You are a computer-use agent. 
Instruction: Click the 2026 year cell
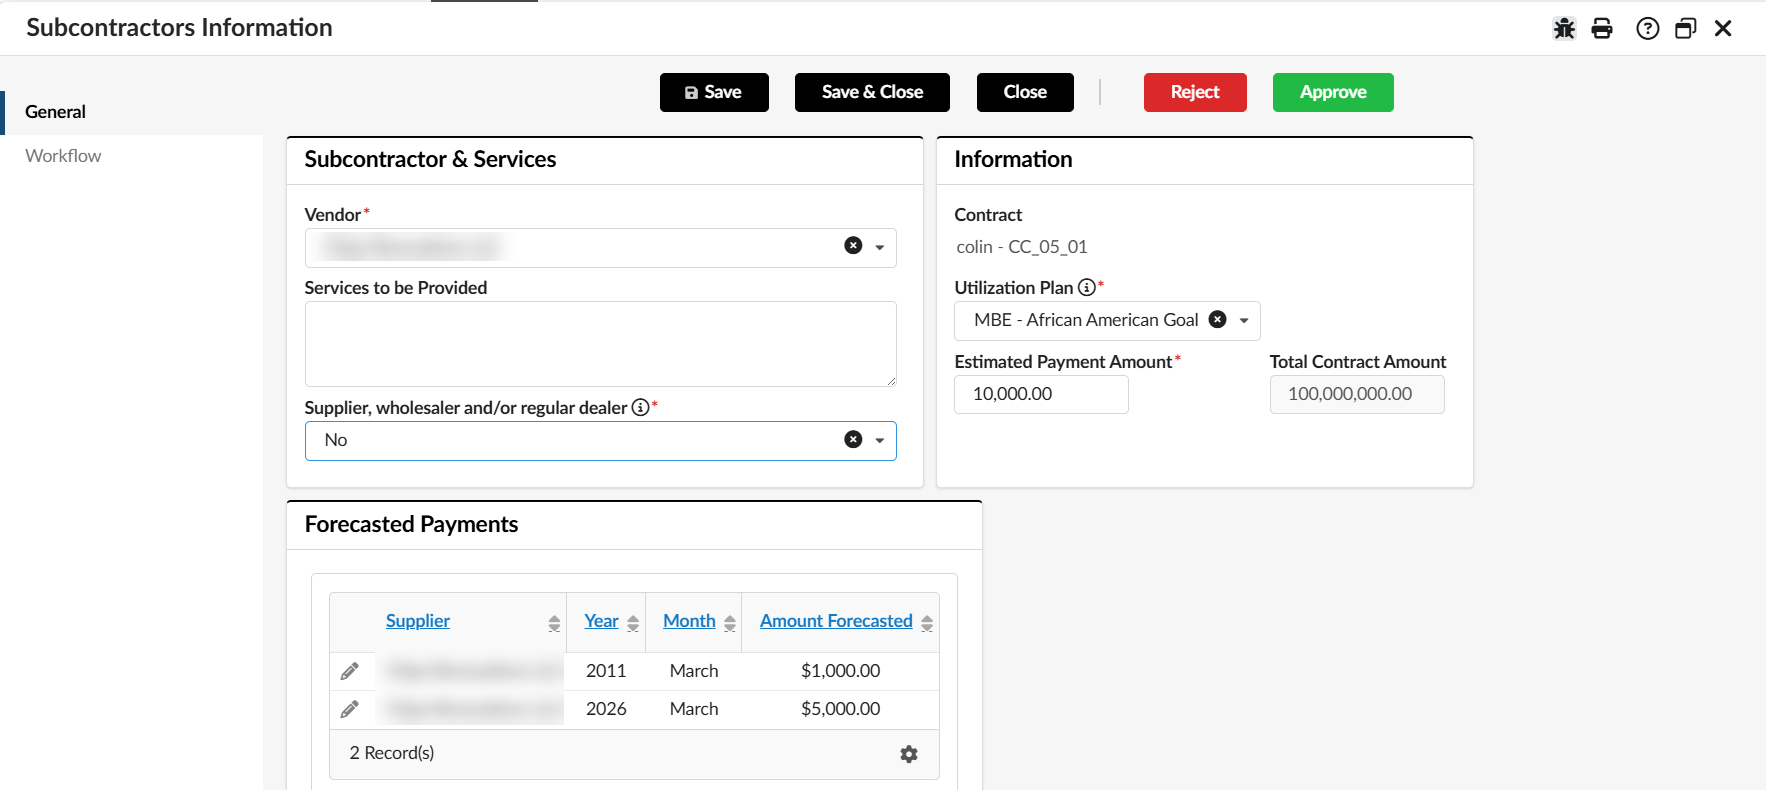606,709
